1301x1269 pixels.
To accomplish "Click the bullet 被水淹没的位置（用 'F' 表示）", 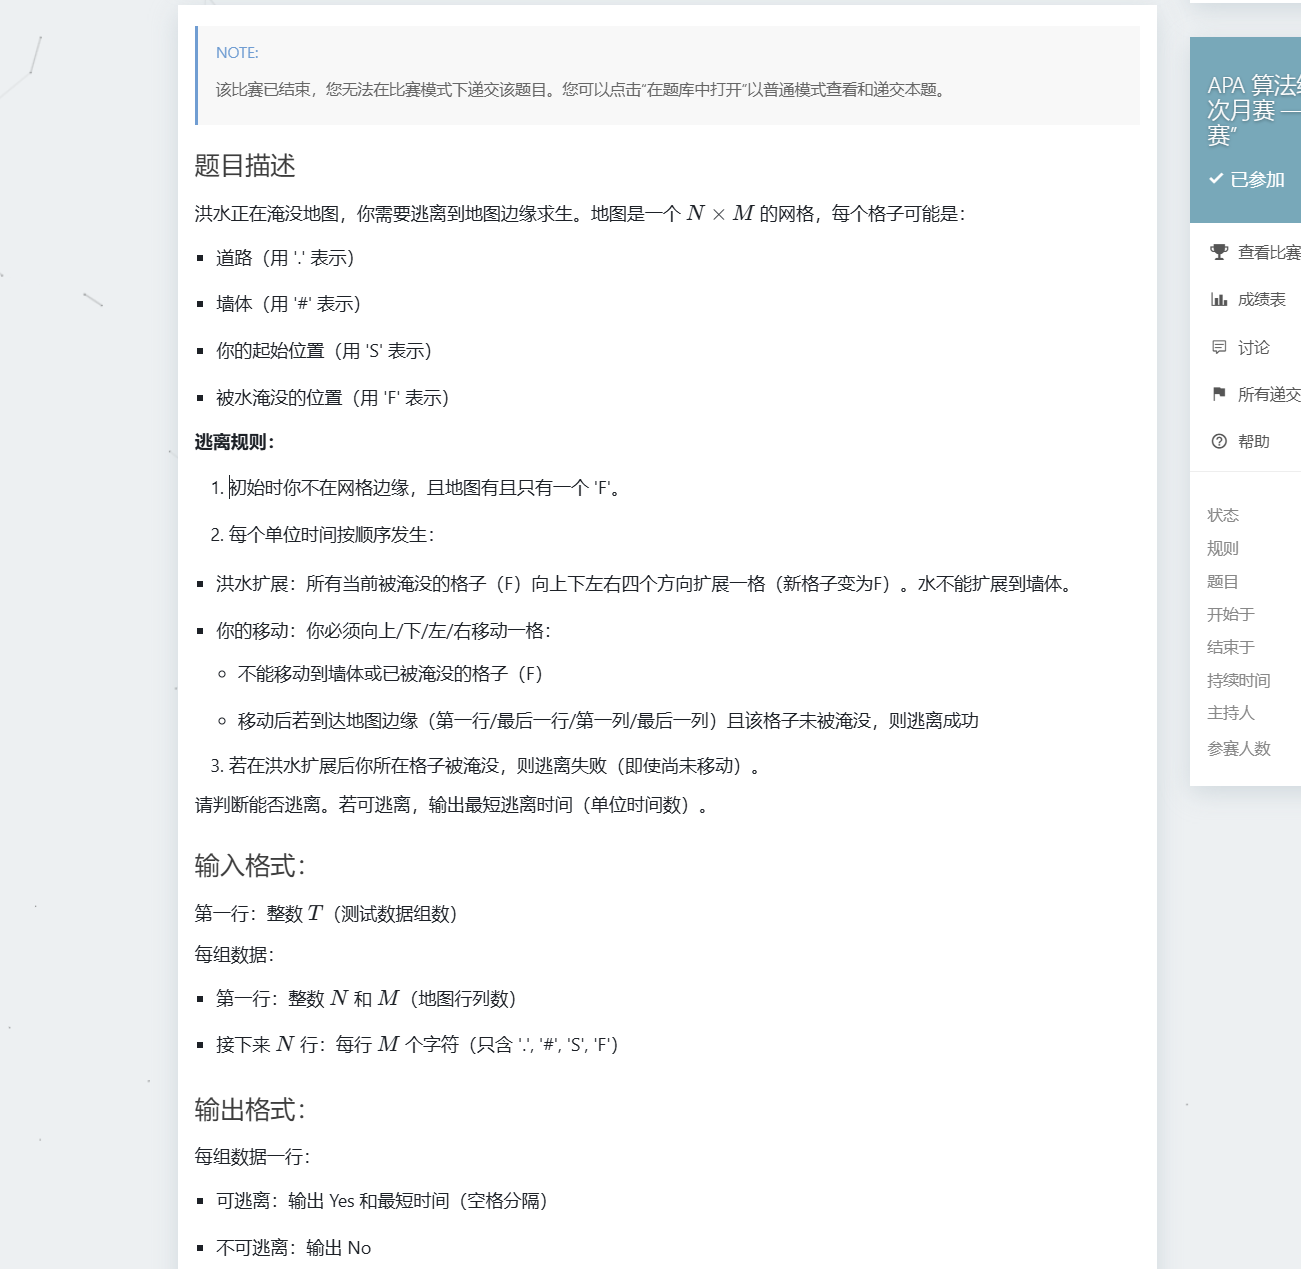I will pos(333,398).
